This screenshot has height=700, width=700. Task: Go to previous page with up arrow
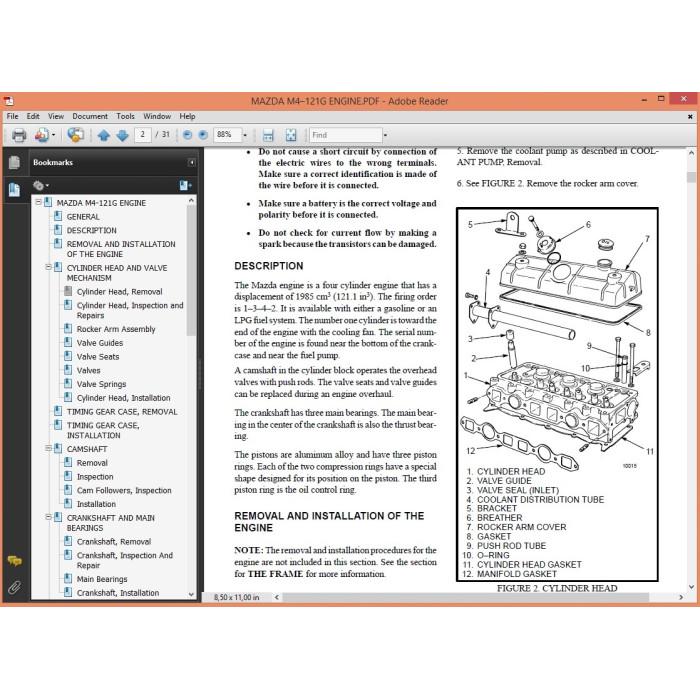104,135
